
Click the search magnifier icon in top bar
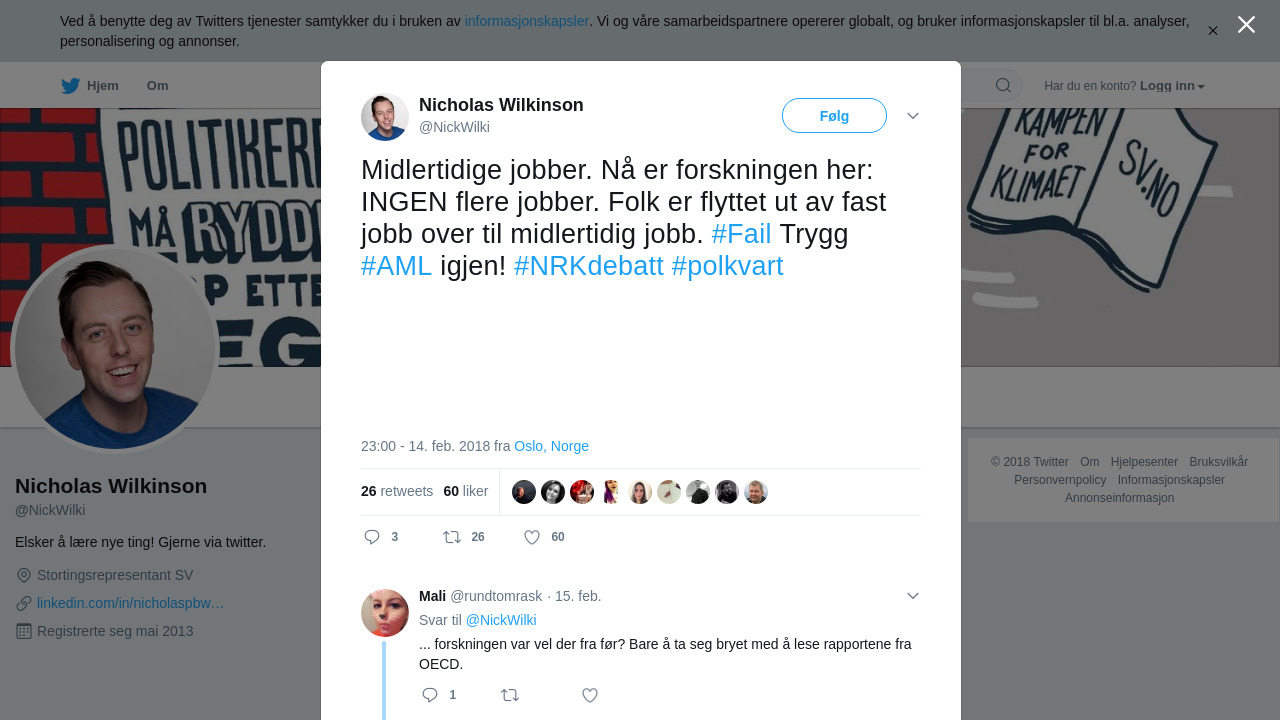coord(1003,85)
